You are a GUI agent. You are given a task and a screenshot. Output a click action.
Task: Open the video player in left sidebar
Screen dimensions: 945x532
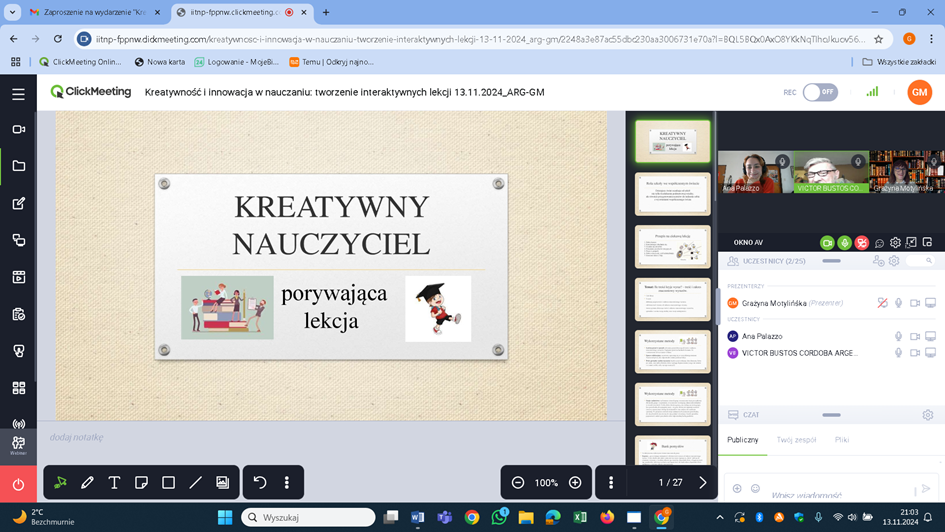18,277
